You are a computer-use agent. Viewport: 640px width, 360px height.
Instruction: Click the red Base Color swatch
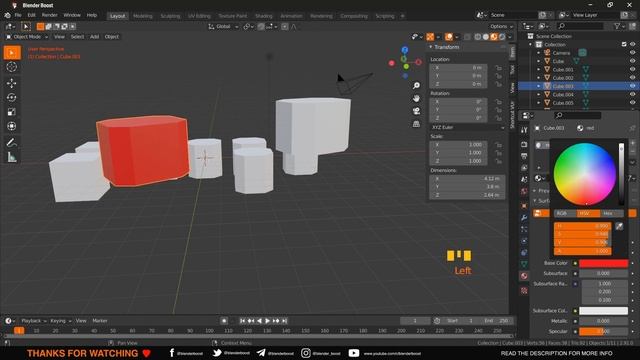(603, 263)
